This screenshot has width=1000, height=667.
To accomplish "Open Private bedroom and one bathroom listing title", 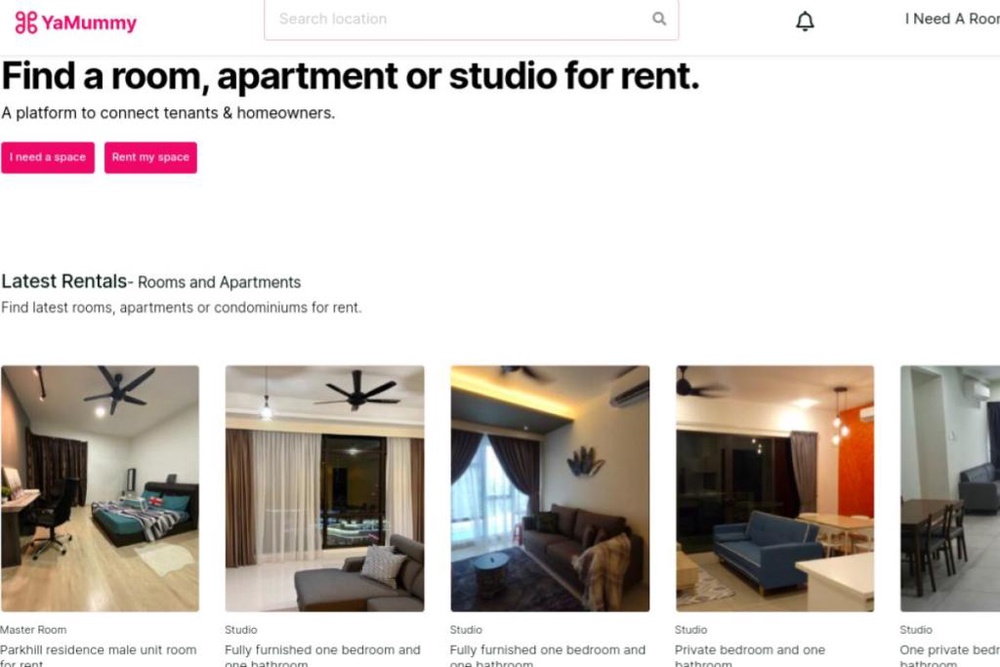I will click(750, 657).
